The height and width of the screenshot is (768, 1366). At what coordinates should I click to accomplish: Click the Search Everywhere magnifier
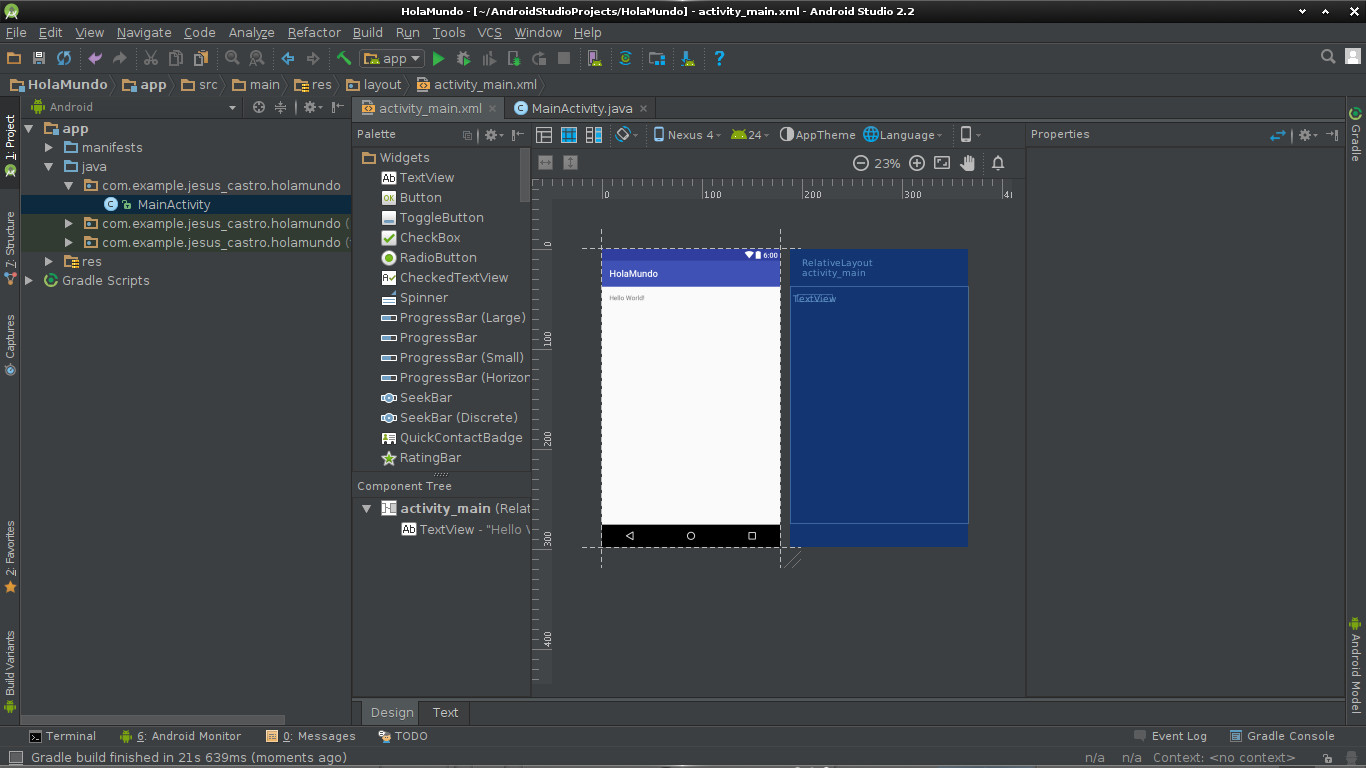pyautogui.click(x=1328, y=57)
